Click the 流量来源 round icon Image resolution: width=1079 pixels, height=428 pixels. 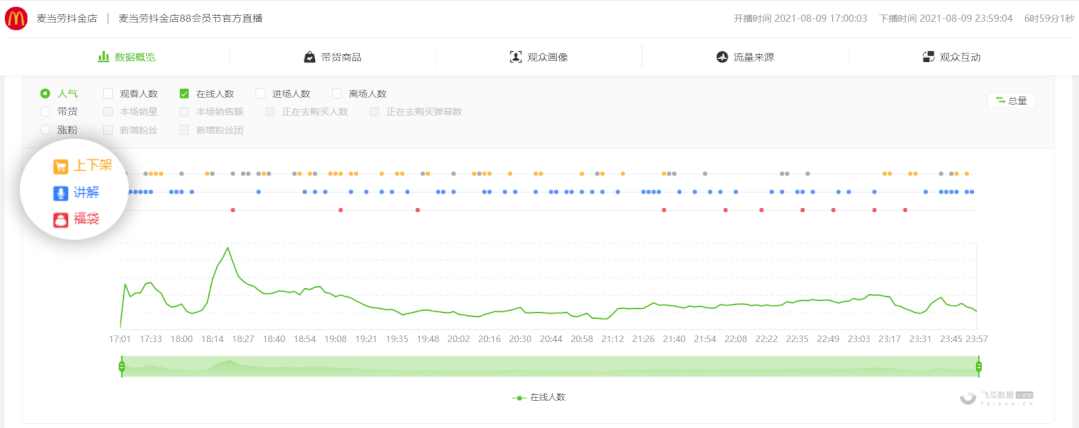tap(722, 57)
